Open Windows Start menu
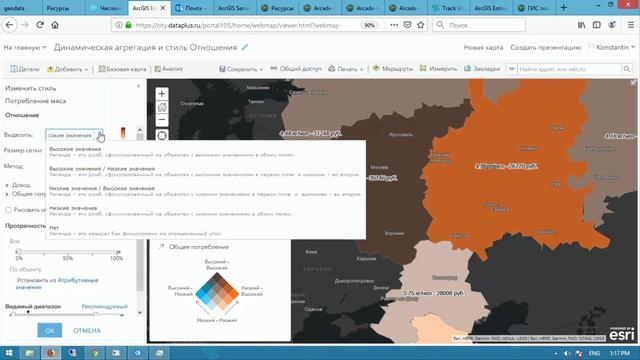The height and width of the screenshot is (360, 640). tap(9, 353)
